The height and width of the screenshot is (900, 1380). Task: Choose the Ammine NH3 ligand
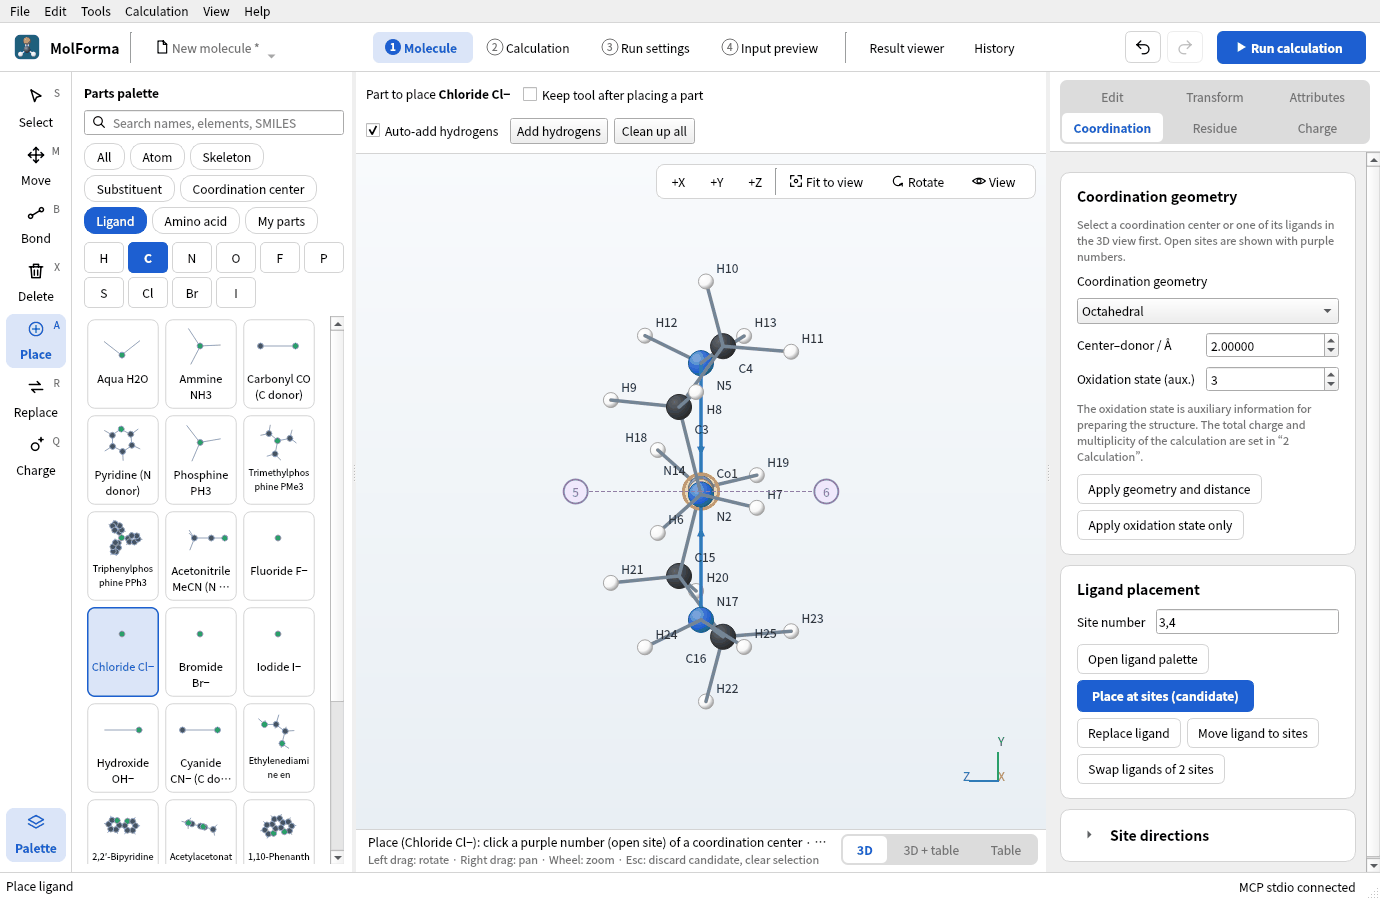tap(201, 364)
